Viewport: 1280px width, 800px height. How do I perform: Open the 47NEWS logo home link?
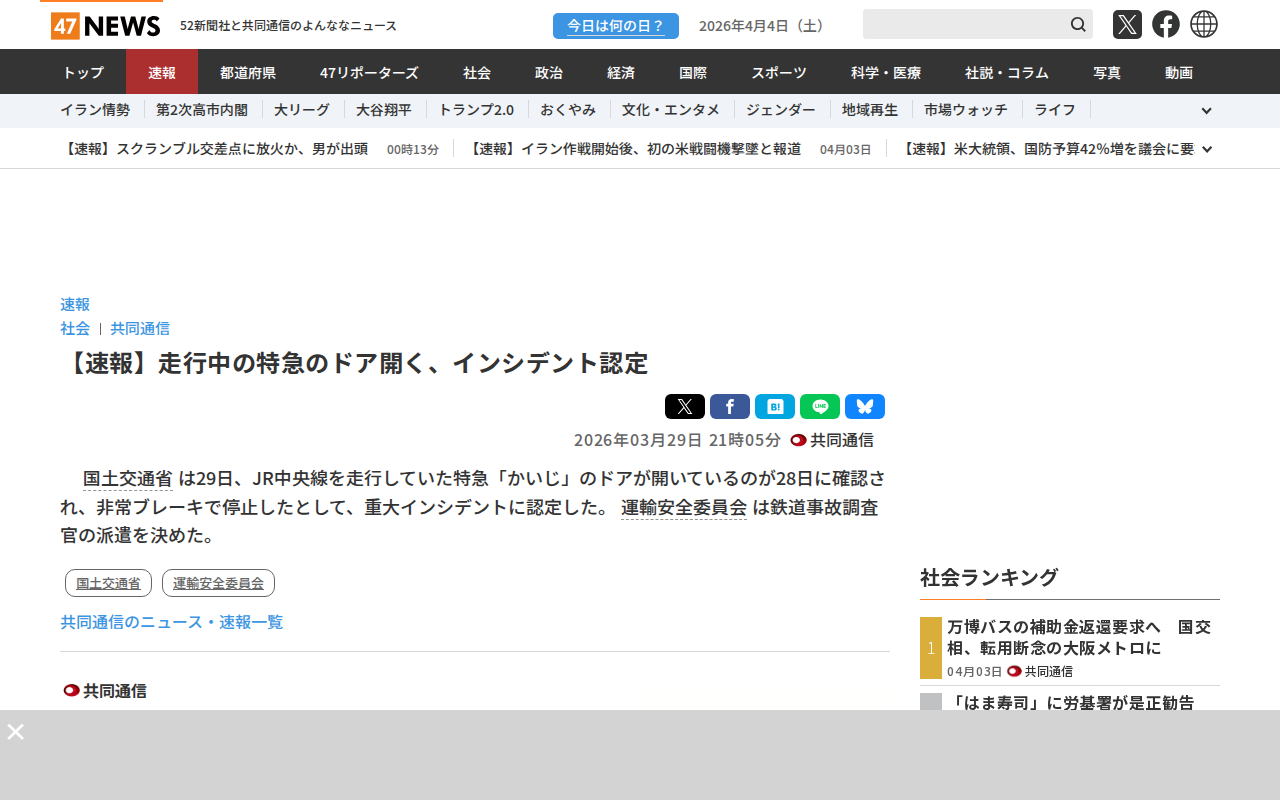click(x=106, y=25)
